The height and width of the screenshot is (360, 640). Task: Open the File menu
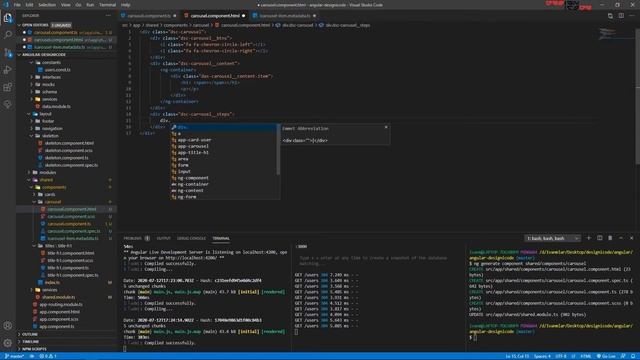17,5
